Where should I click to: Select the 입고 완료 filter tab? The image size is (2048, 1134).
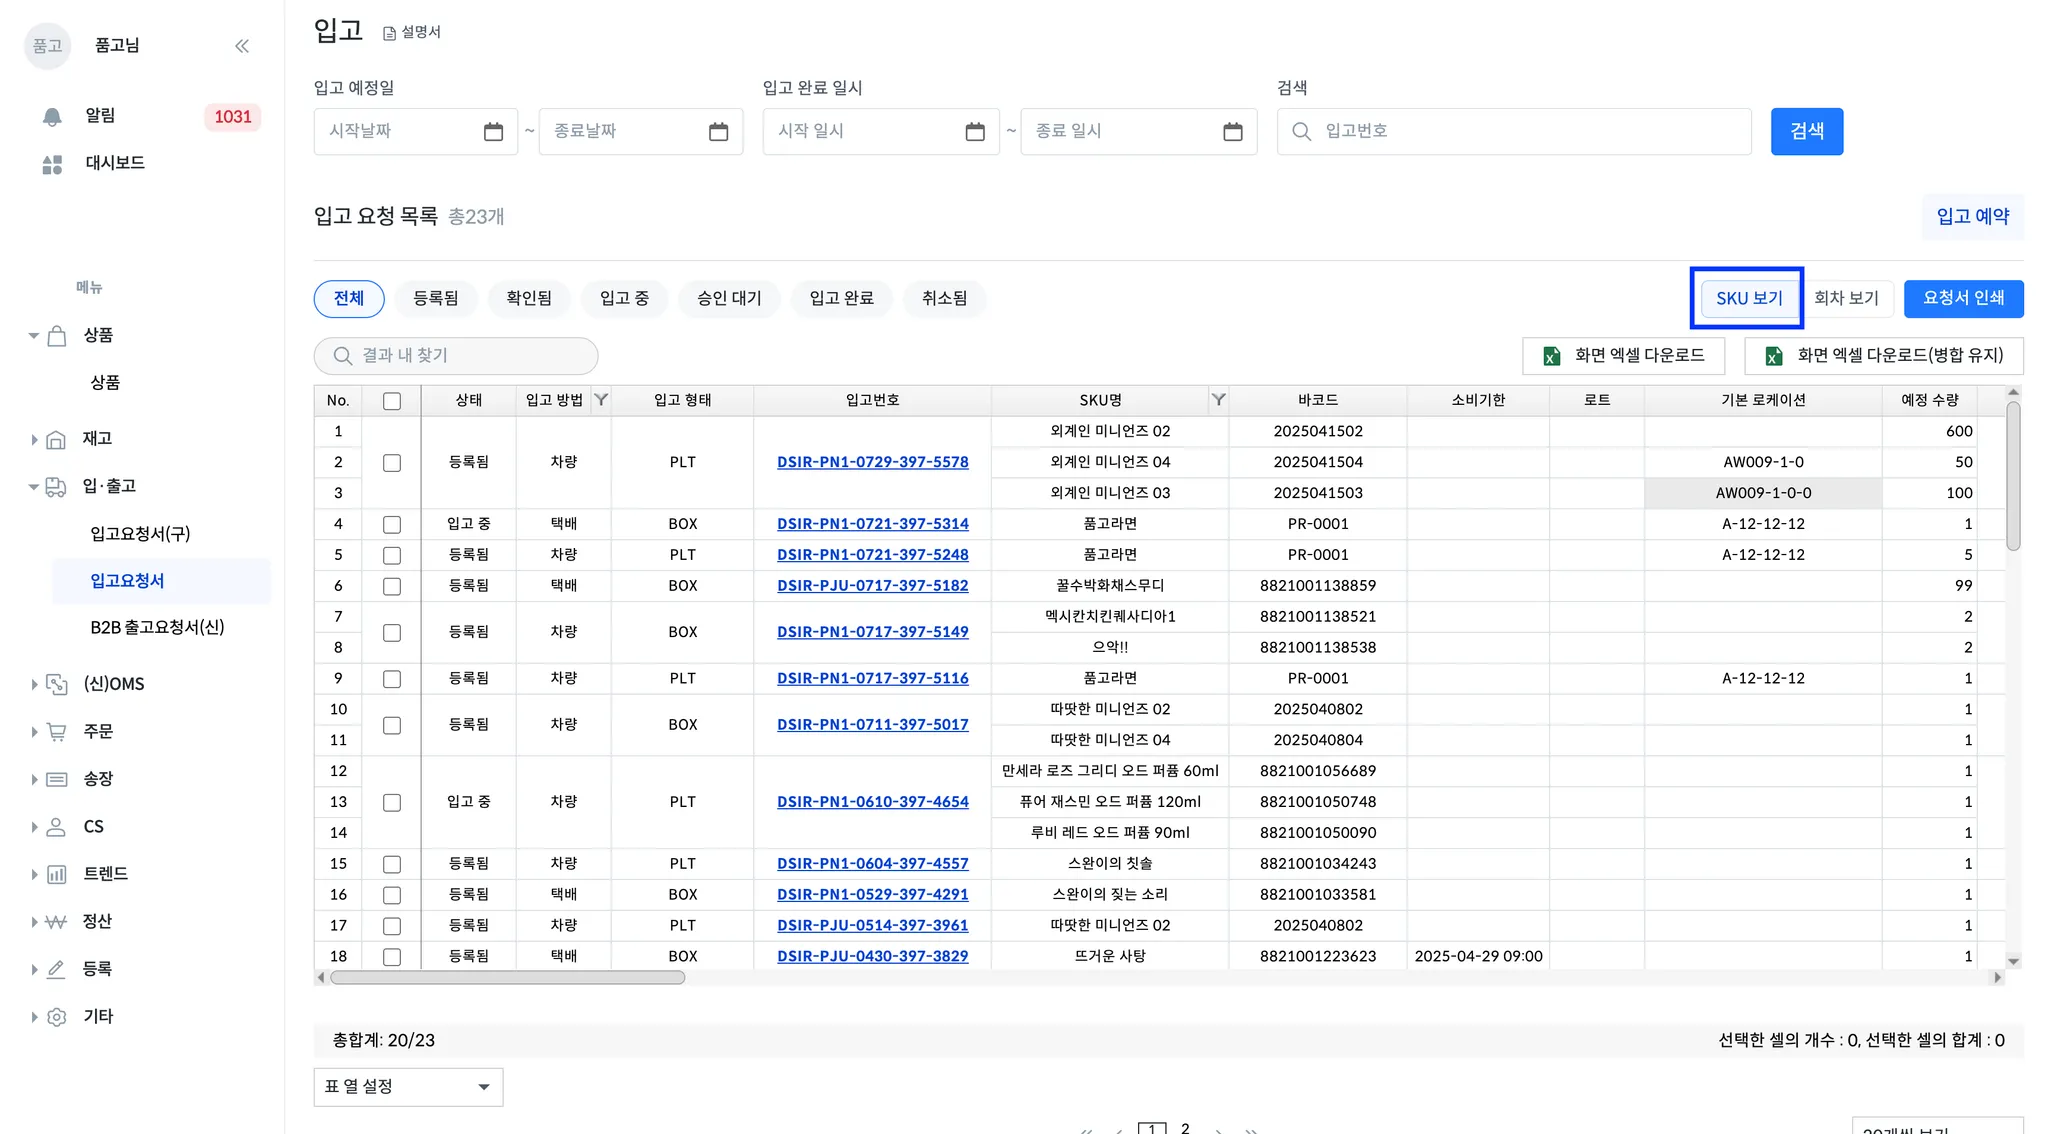(841, 299)
